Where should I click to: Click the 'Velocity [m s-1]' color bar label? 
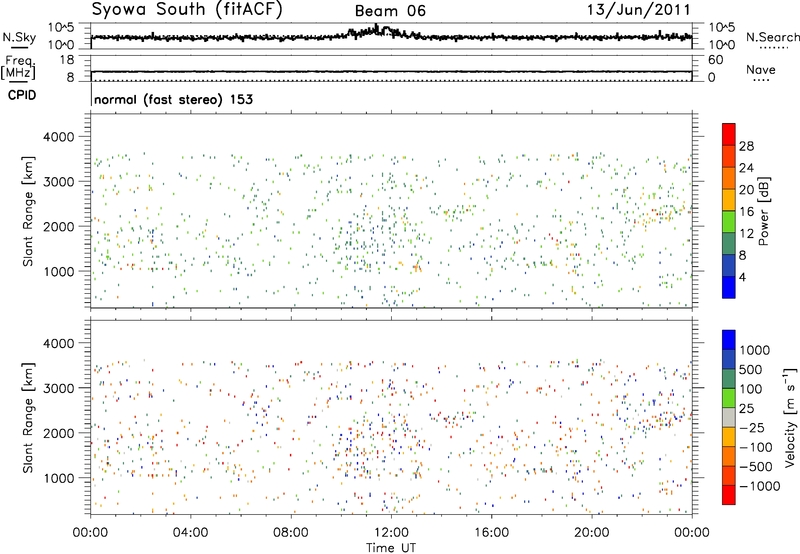[x=790, y=416]
